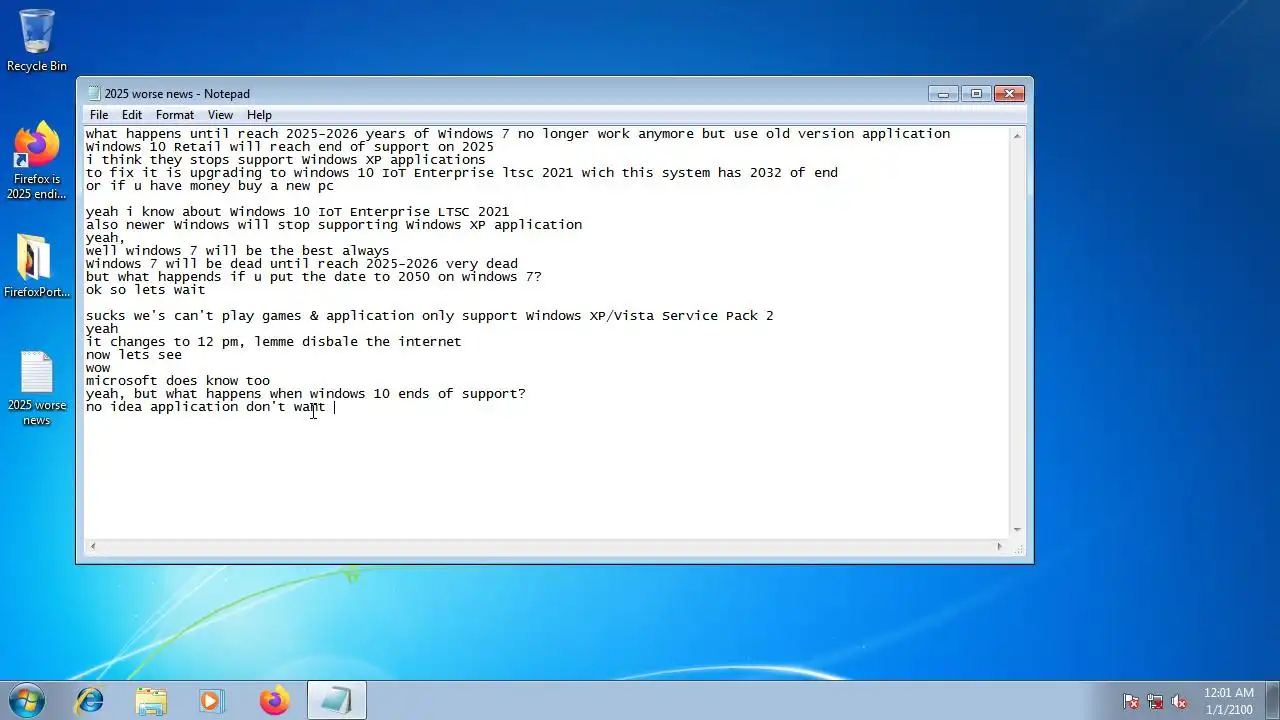Click the vertical scrollbar up arrow
The width and height of the screenshot is (1280, 720).
coord(1017,135)
